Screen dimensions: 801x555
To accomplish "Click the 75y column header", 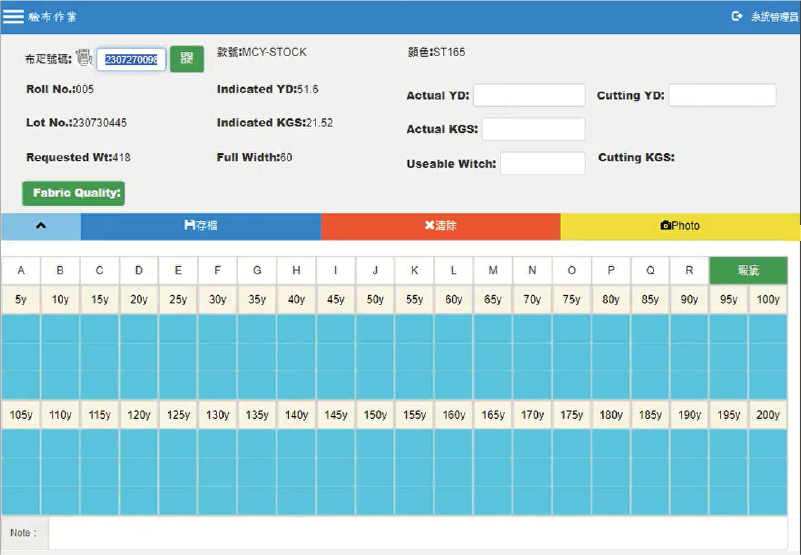I will click(x=572, y=299).
